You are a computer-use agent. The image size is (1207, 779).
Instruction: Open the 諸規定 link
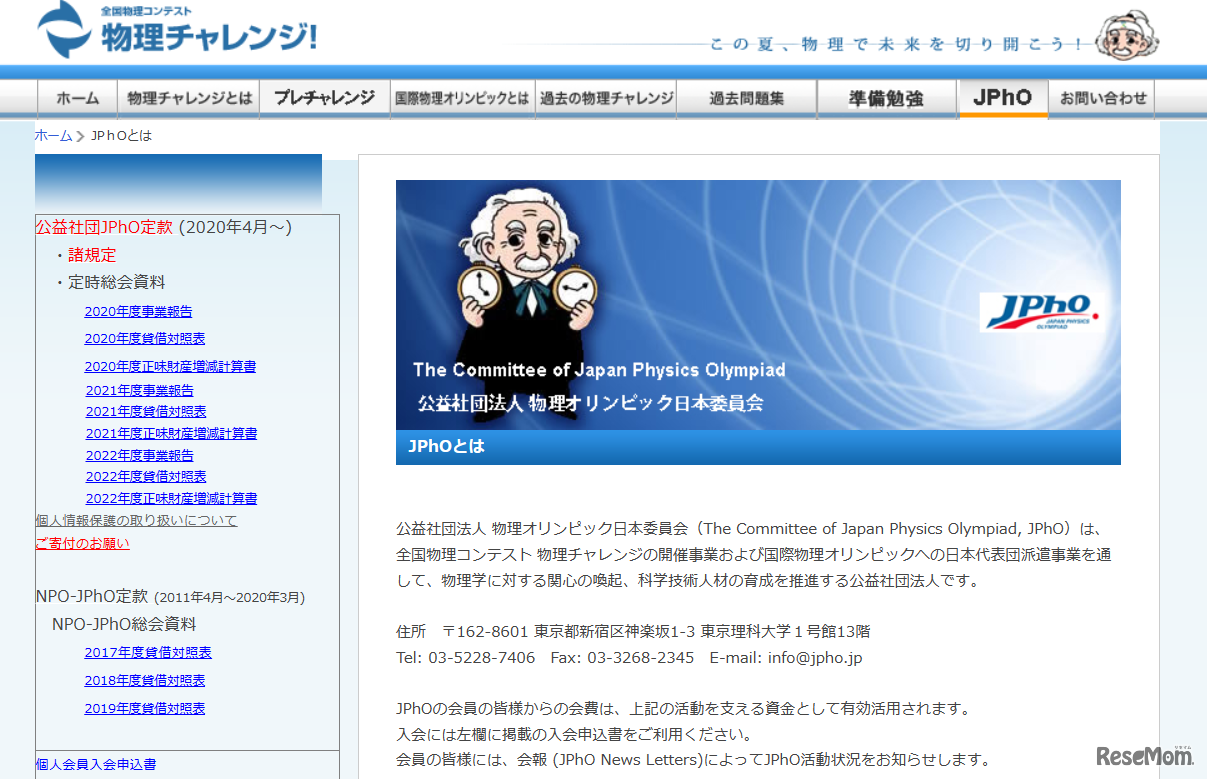pyautogui.click(x=92, y=255)
